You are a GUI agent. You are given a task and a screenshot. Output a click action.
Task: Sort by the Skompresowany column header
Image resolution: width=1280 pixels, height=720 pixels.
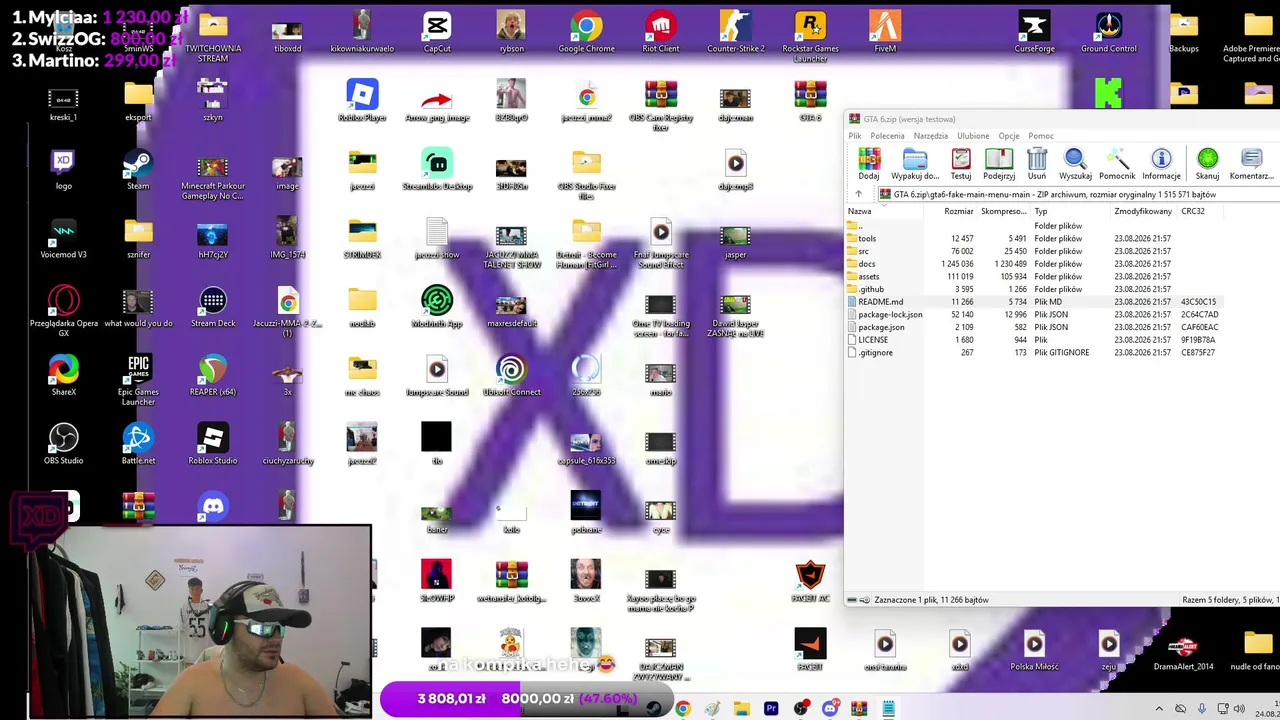[1003, 211]
